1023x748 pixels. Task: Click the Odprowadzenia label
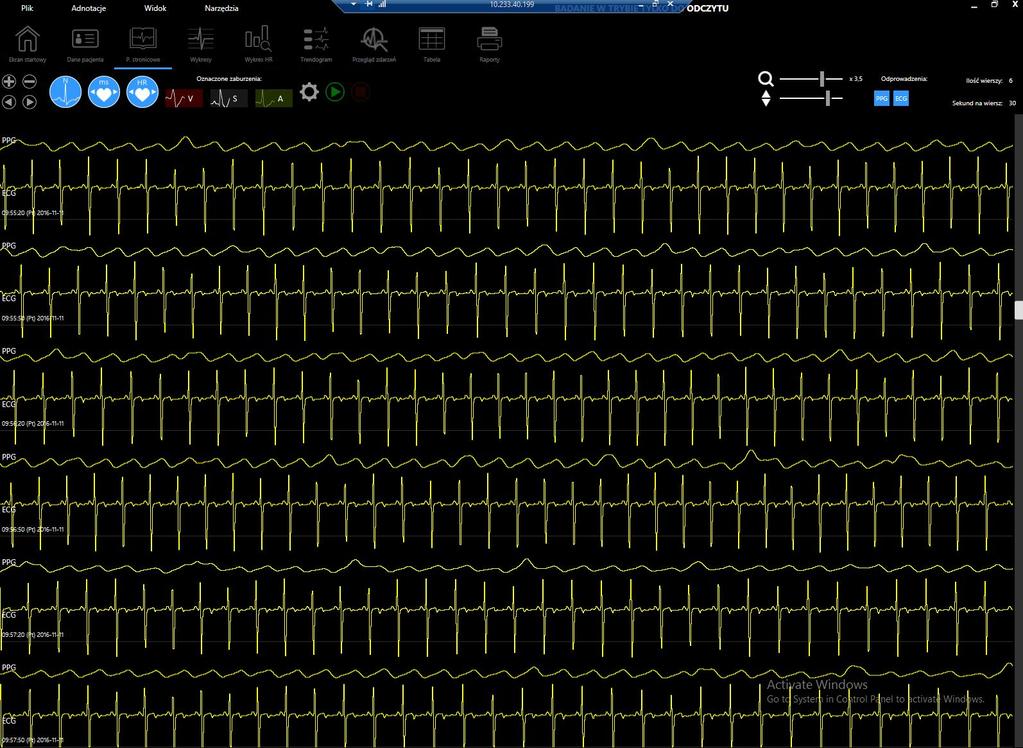[904, 79]
